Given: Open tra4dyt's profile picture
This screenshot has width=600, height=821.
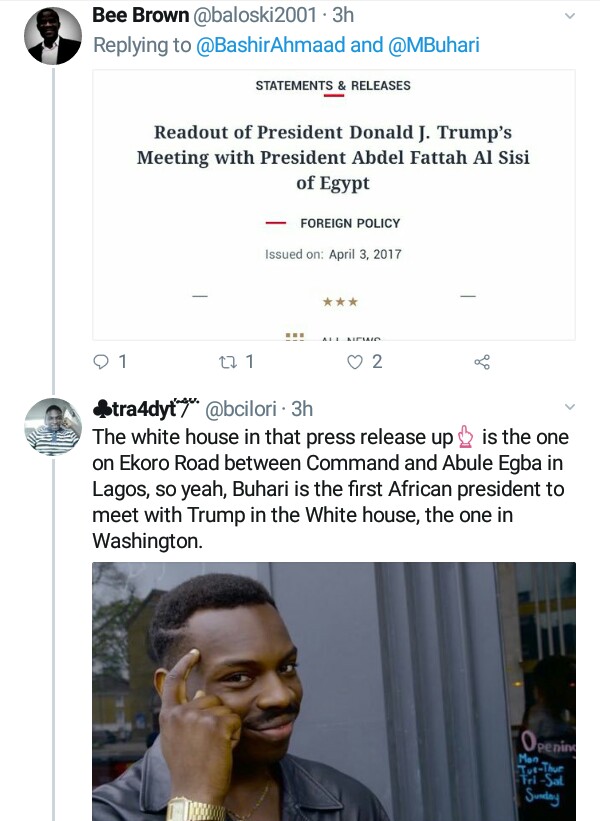Looking at the screenshot, I should point(53,426).
